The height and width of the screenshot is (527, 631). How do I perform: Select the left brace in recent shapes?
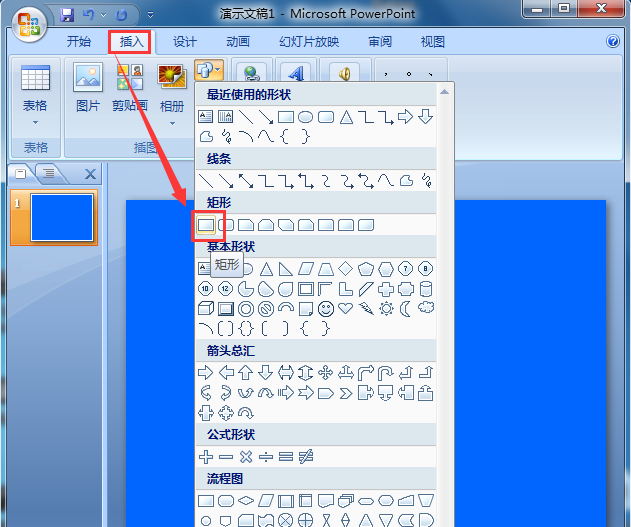(285, 137)
